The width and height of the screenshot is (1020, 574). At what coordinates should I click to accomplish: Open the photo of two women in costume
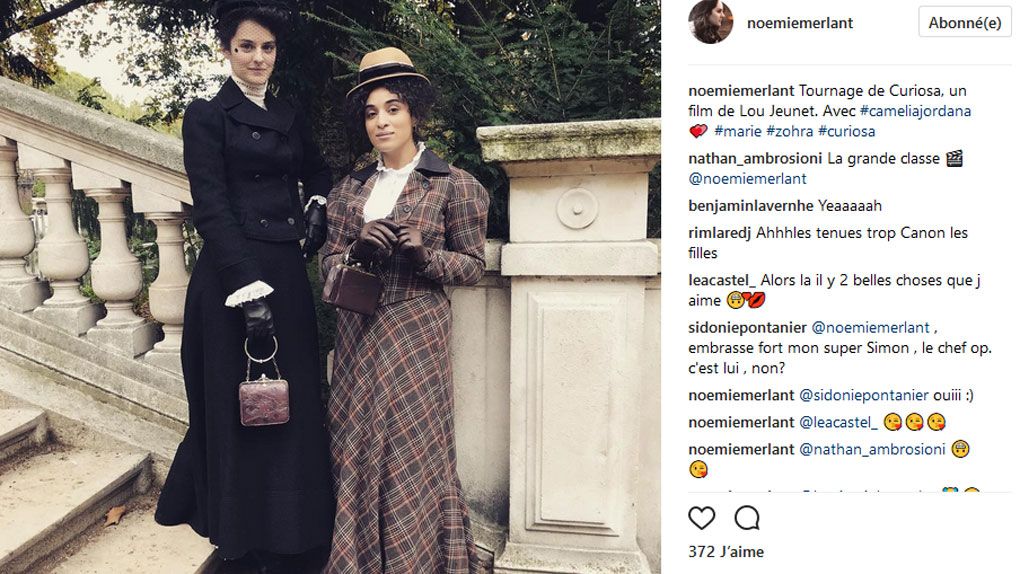330,287
